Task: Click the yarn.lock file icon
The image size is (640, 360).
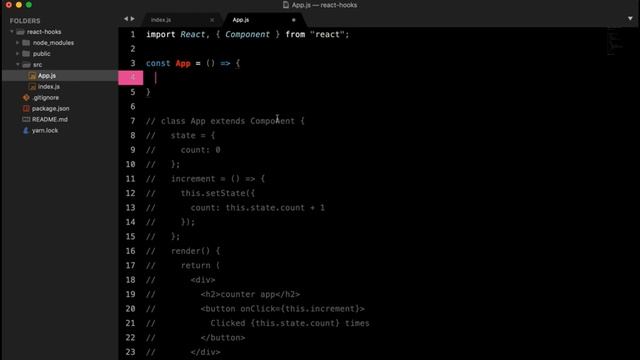Action: [x=26, y=130]
